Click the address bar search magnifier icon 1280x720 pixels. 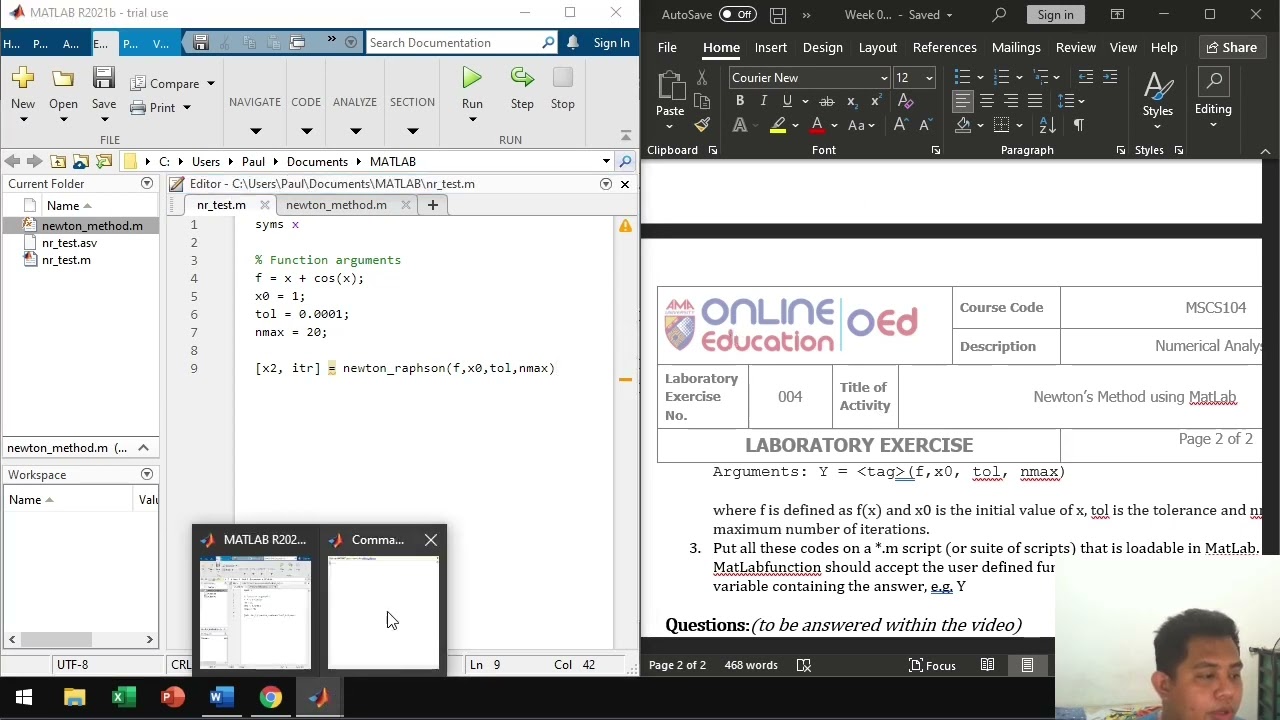click(626, 161)
